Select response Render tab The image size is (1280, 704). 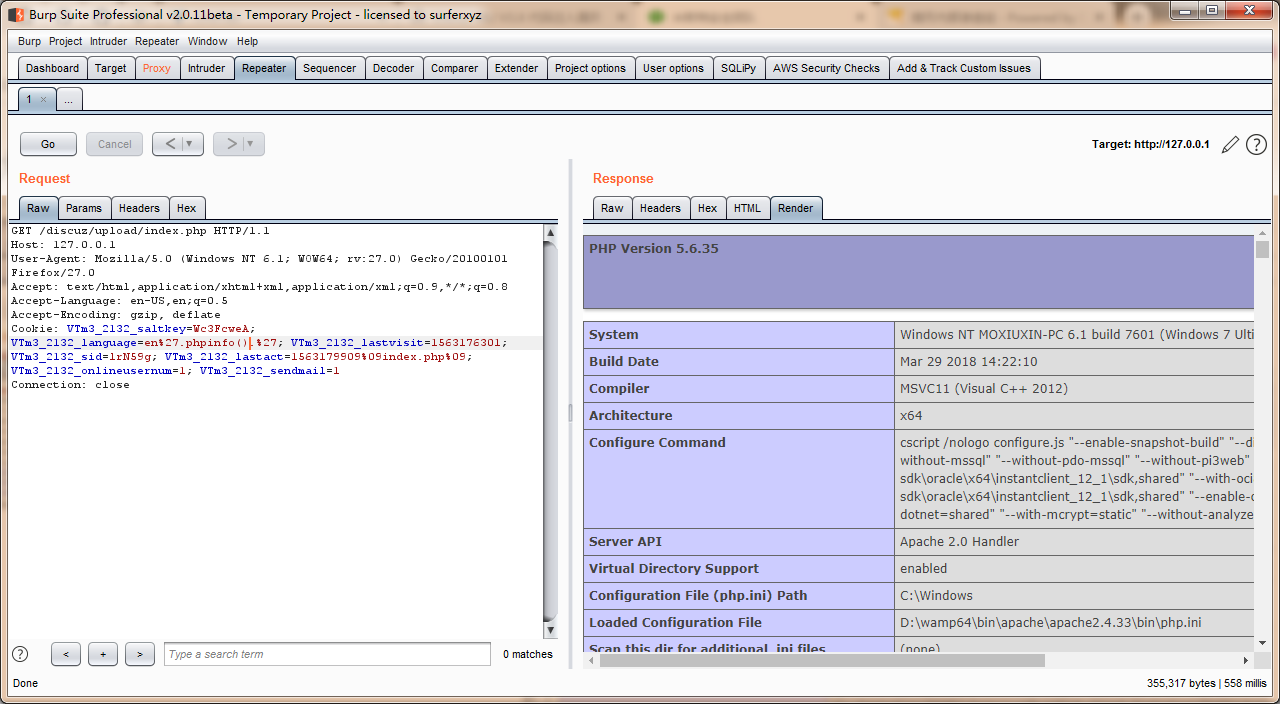(796, 208)
